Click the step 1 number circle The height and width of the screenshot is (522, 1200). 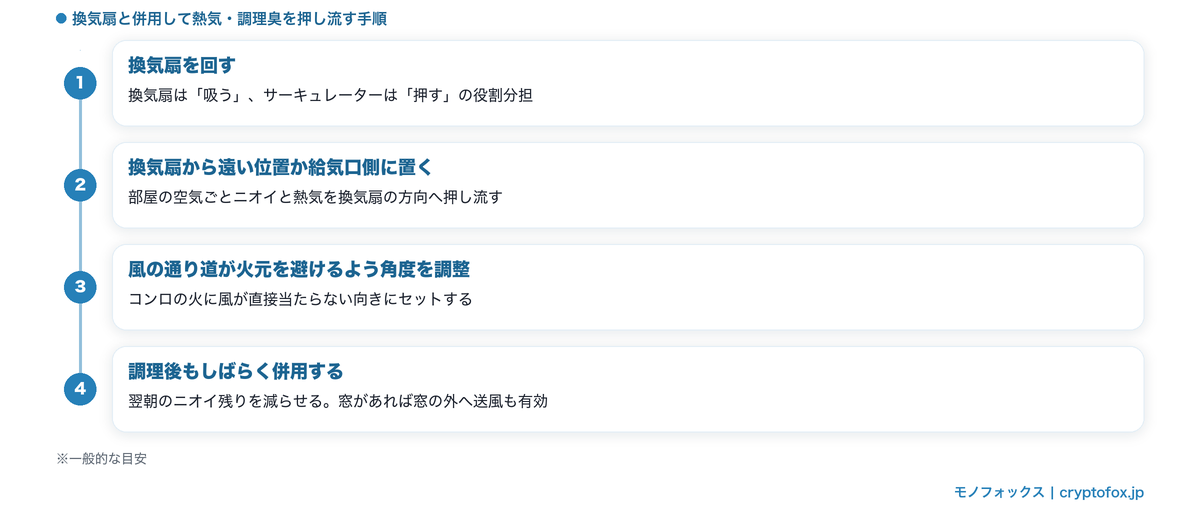80,82
